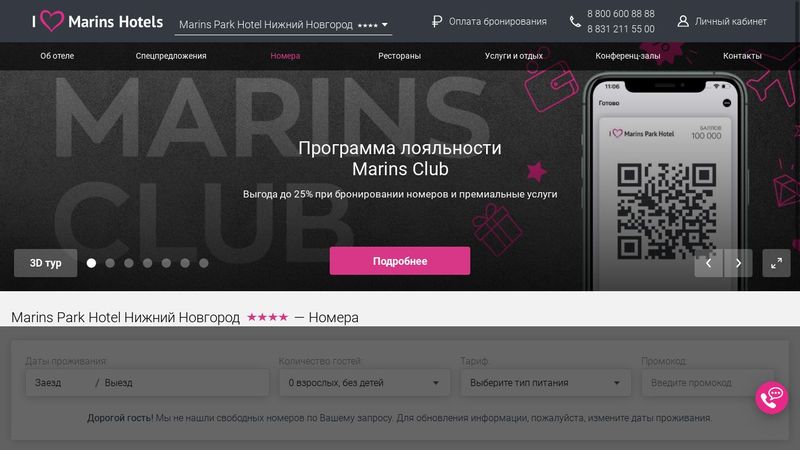This screenshot has height=450, width=800.
Task: Click the pink Подробнее button
Action: pos(400,261)
